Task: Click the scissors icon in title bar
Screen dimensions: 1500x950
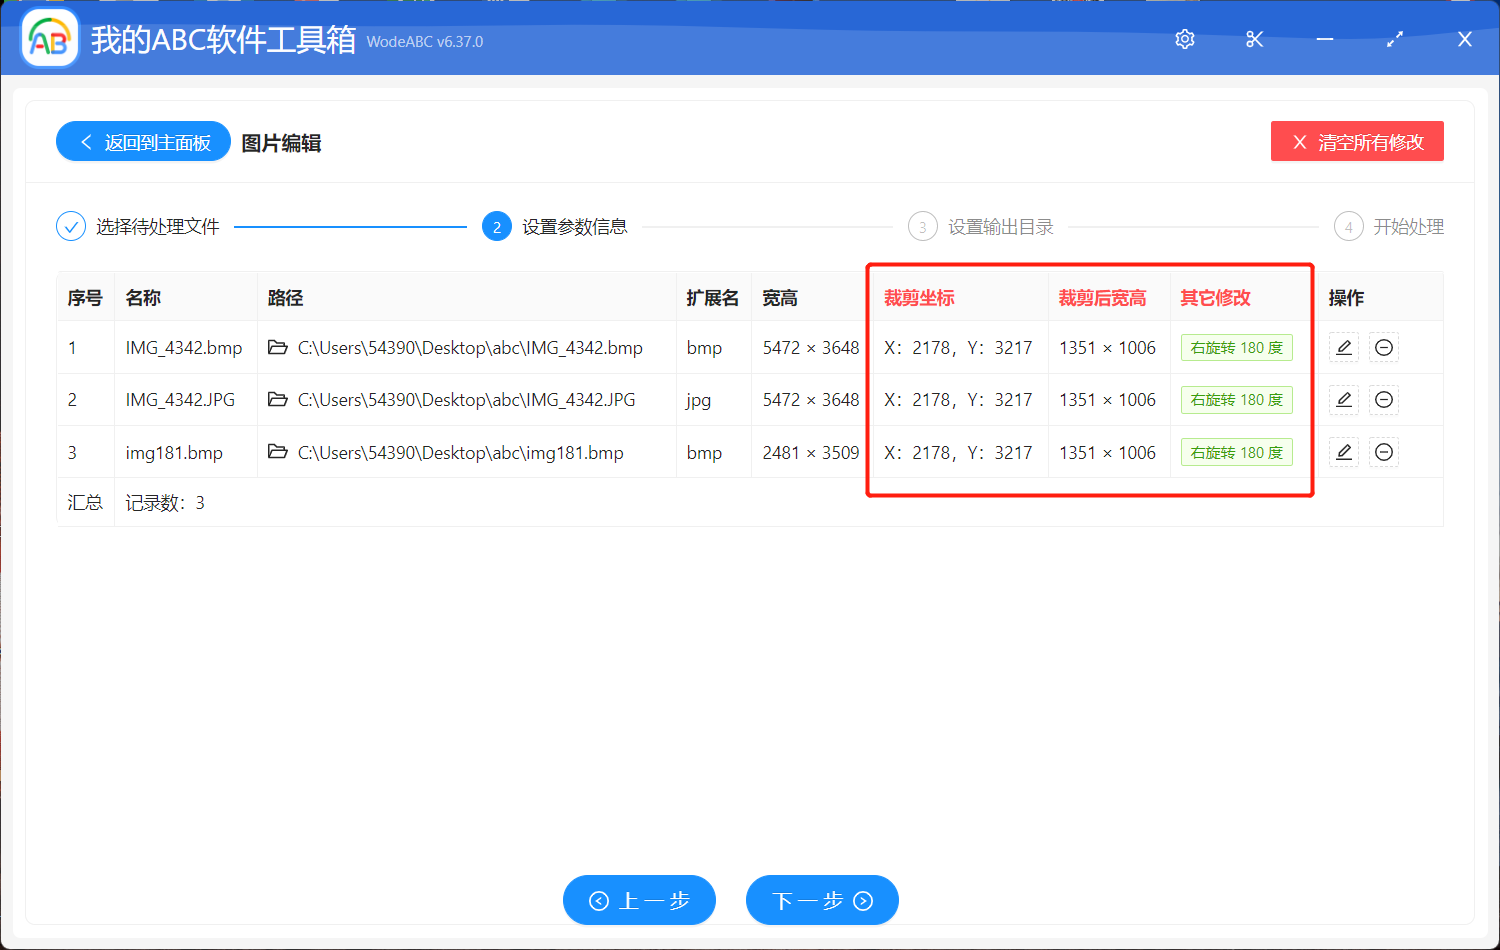Action: pyautogui.click(x=1254, y=39)
